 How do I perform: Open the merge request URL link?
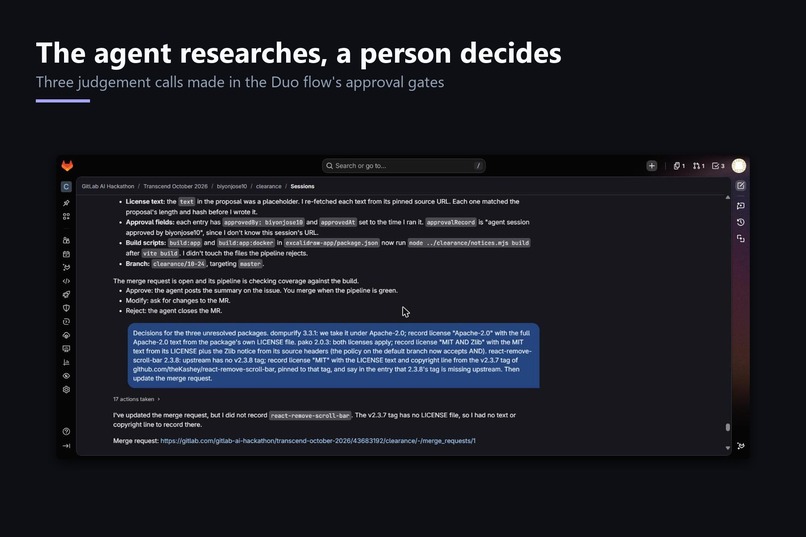click(x=318, y=441)
